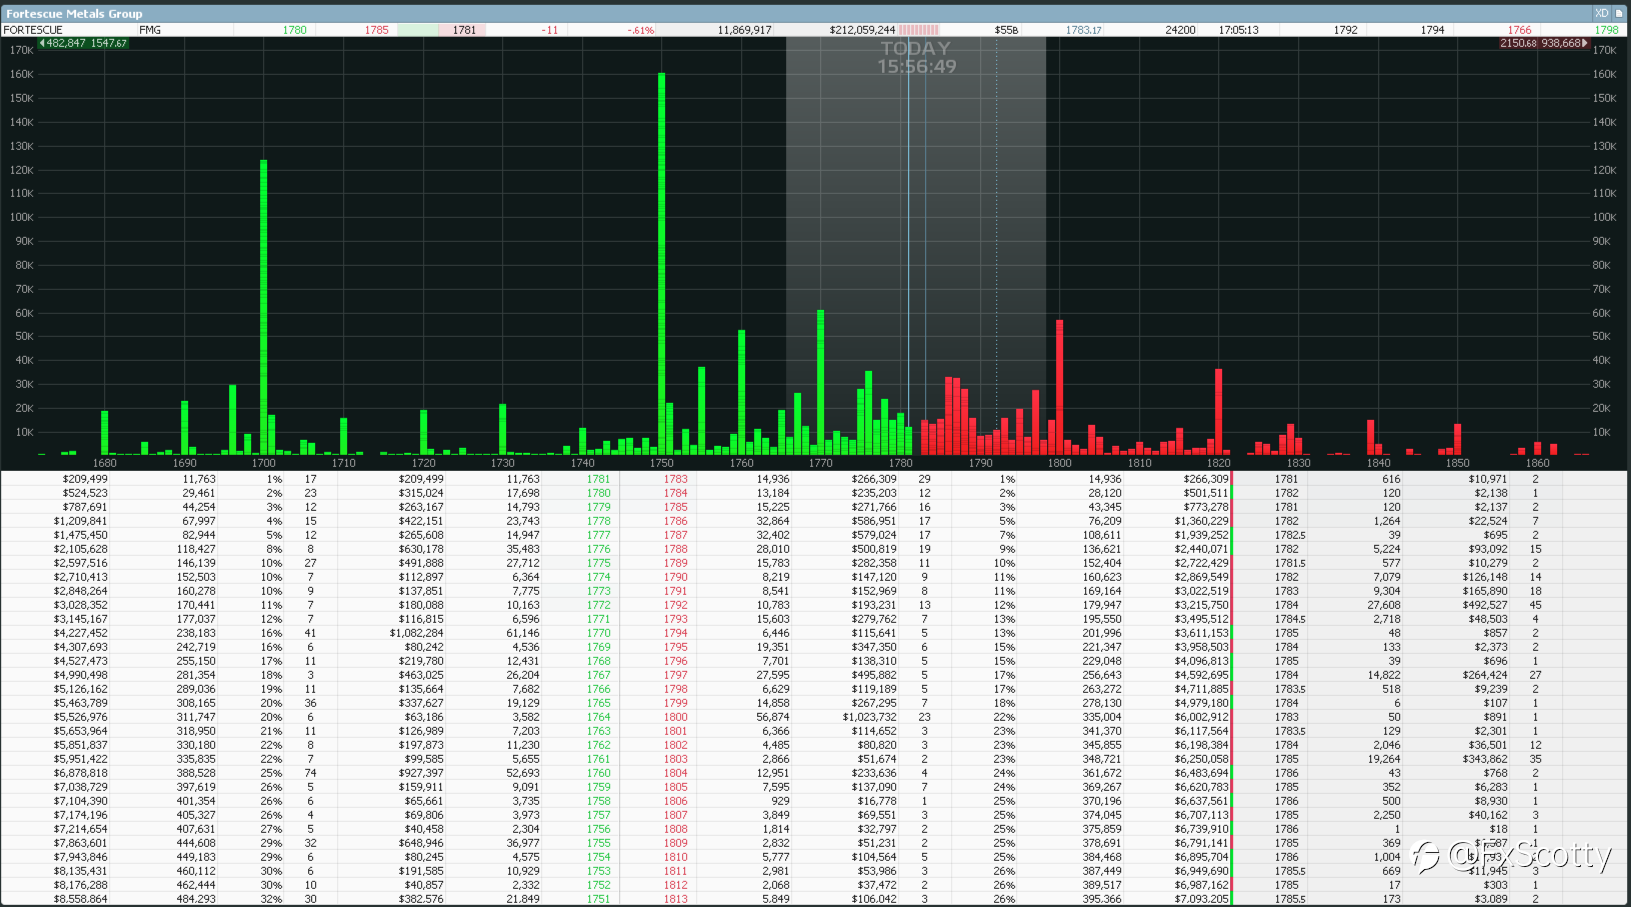Click the left arrow beside 482,847 1547.67
1631x907 pixels.
point(41,43)
